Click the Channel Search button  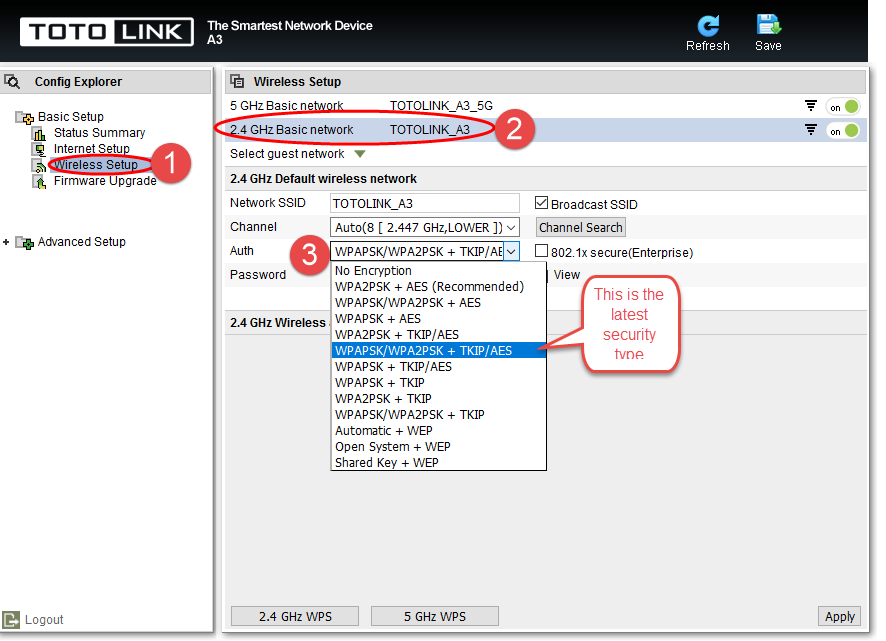click(580, 227)
